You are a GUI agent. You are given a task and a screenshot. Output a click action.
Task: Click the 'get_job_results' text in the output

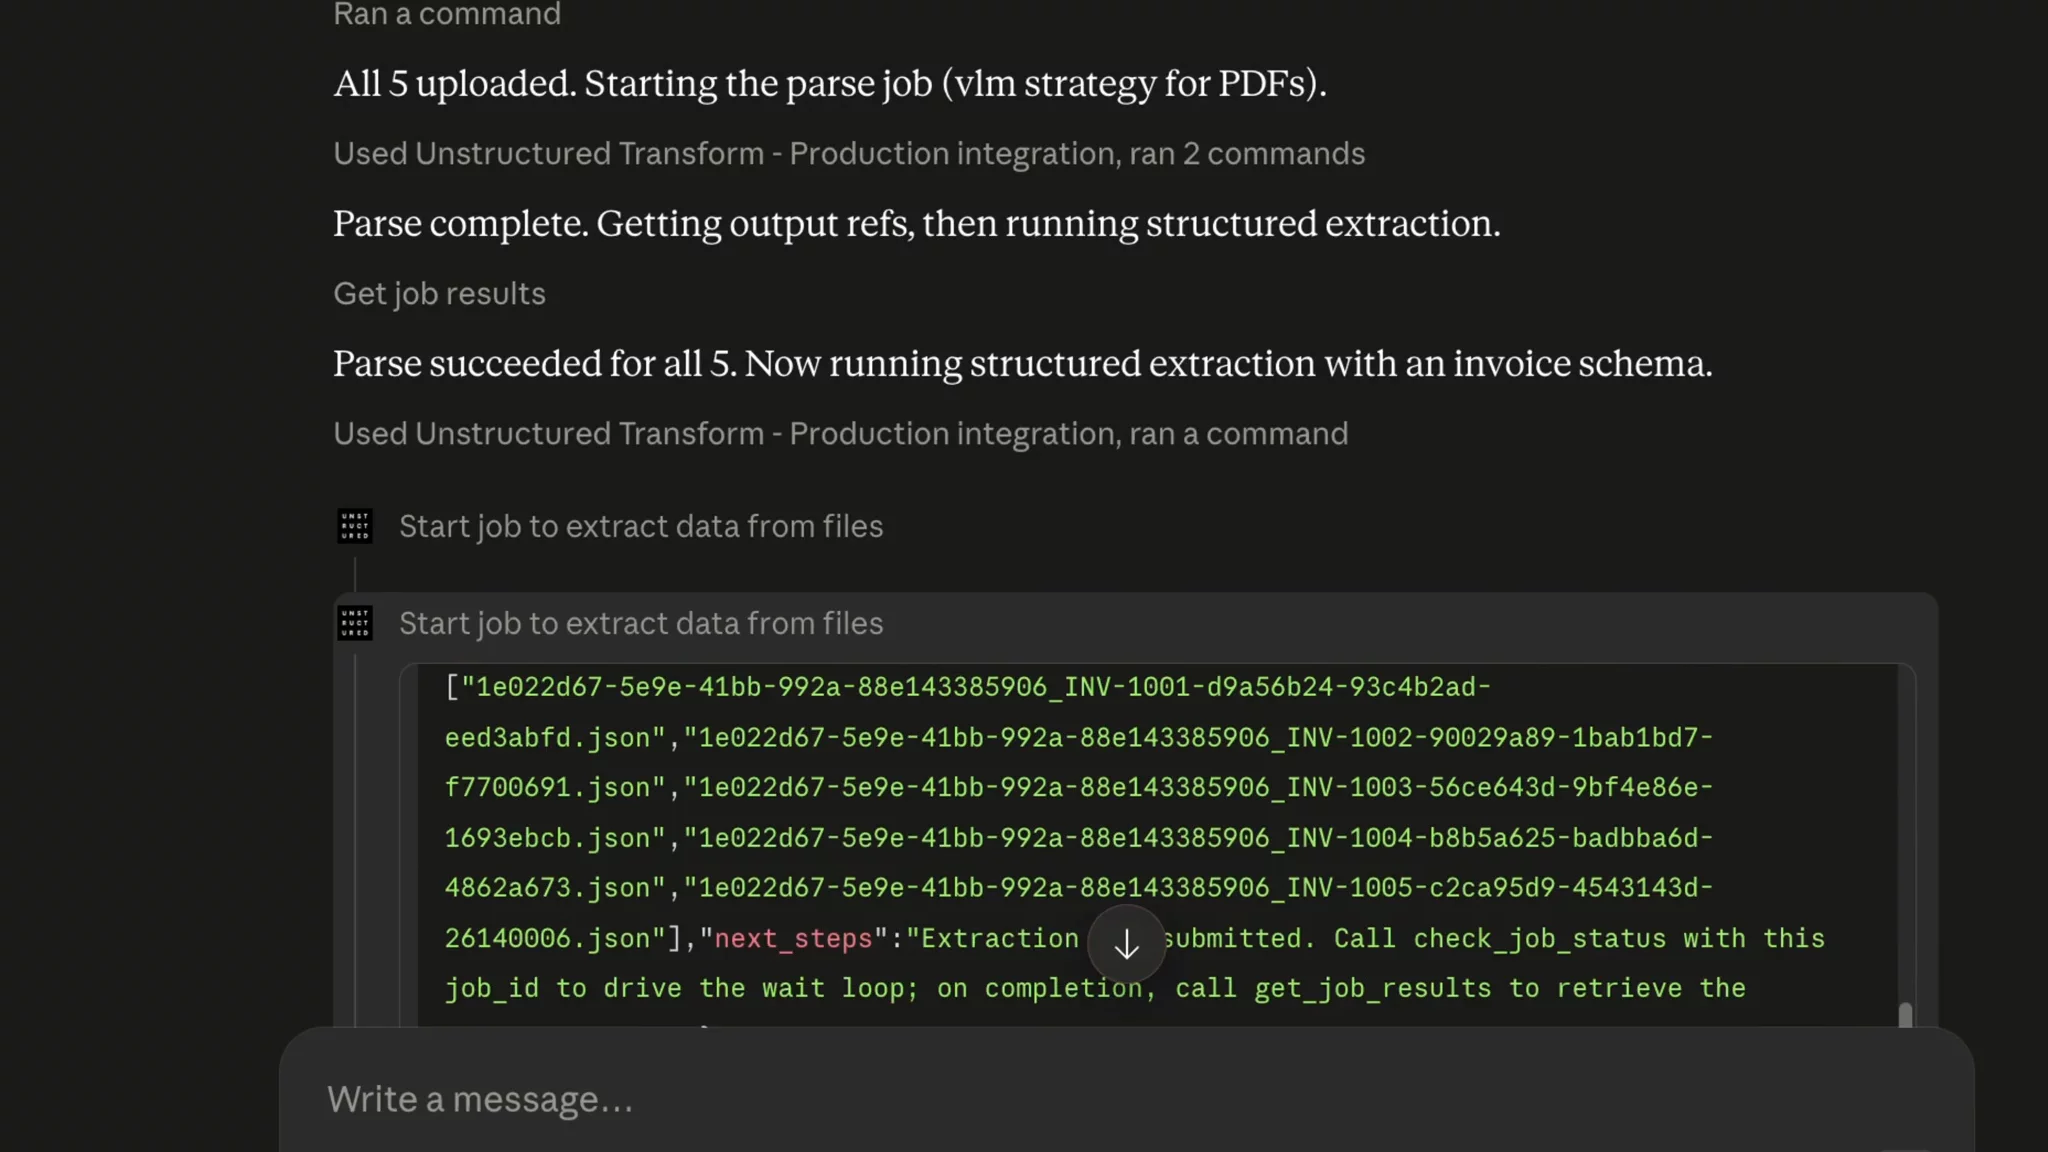tap(1372, 988)
